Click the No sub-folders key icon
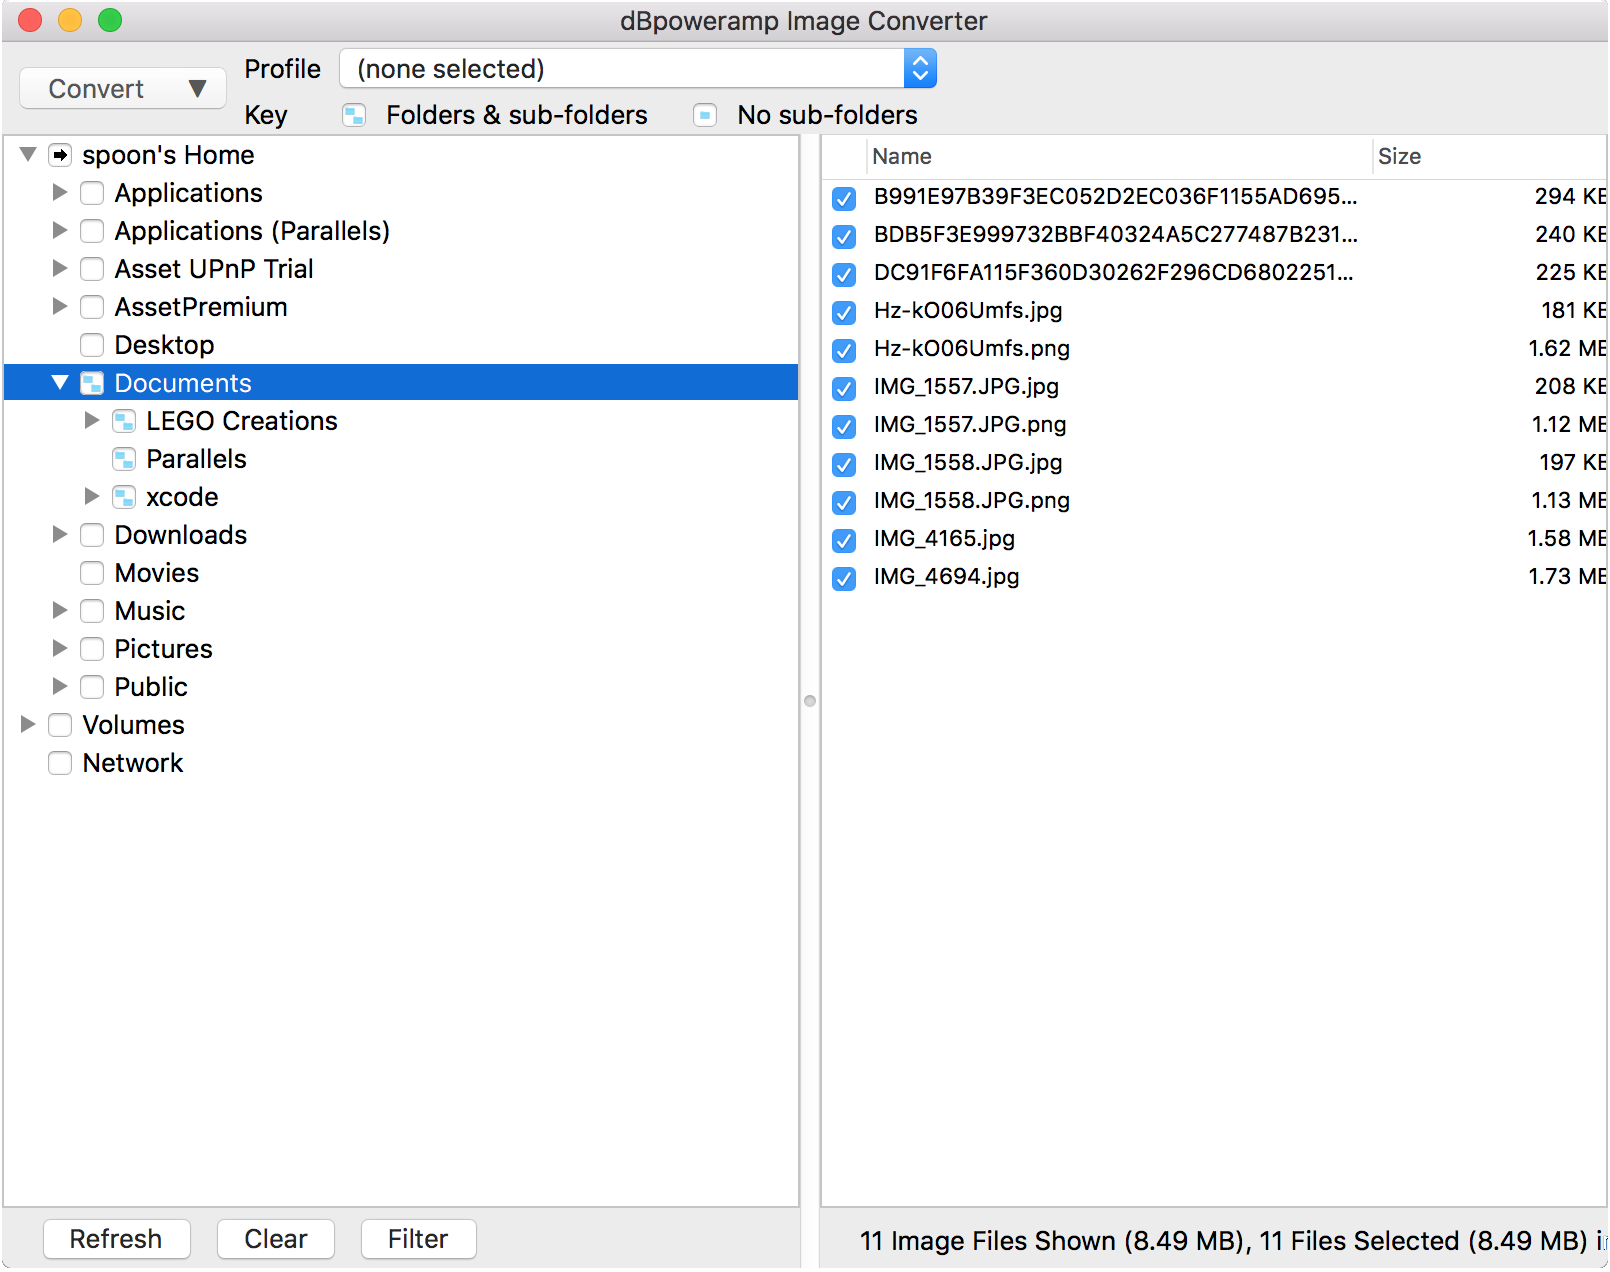Screen dimensions: 1610x1272 [x=705, y=116]
